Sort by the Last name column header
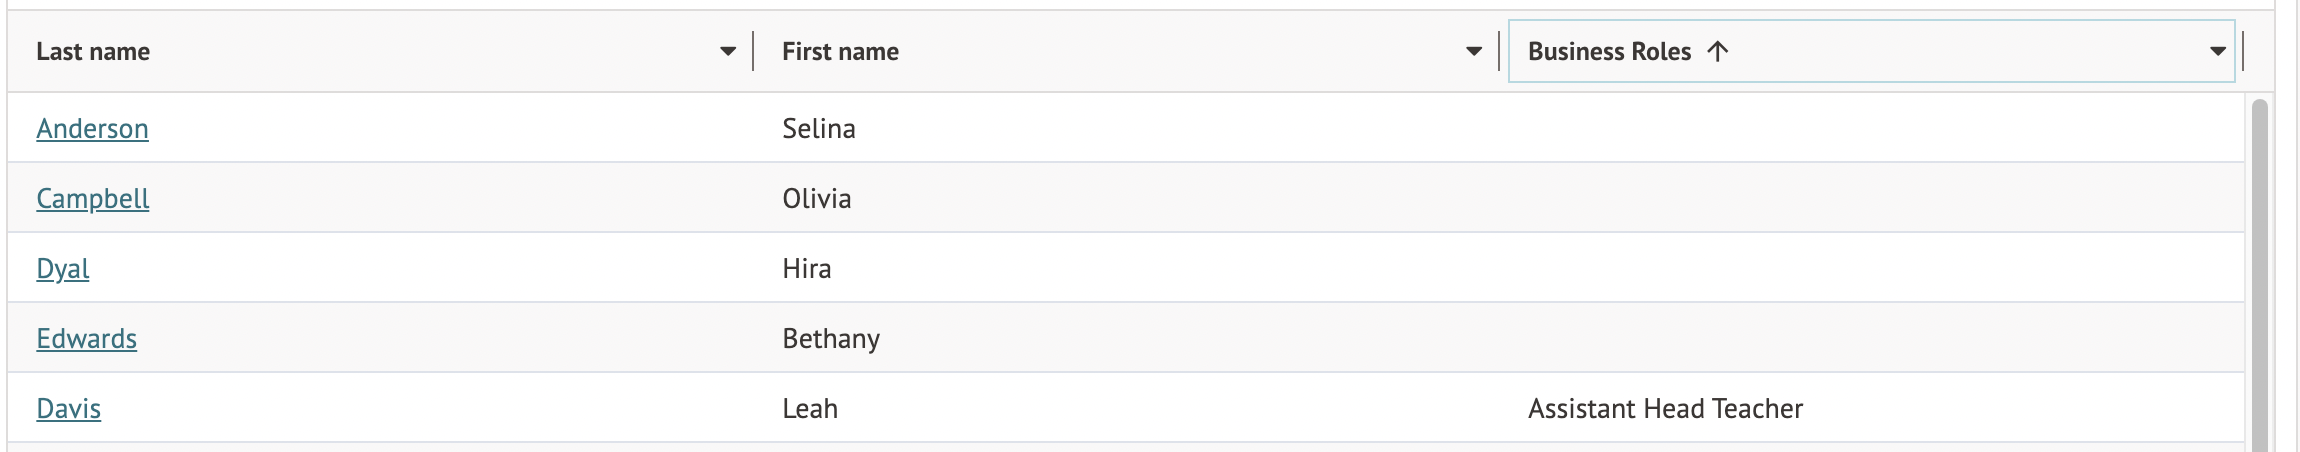 [x=93, y=51]
